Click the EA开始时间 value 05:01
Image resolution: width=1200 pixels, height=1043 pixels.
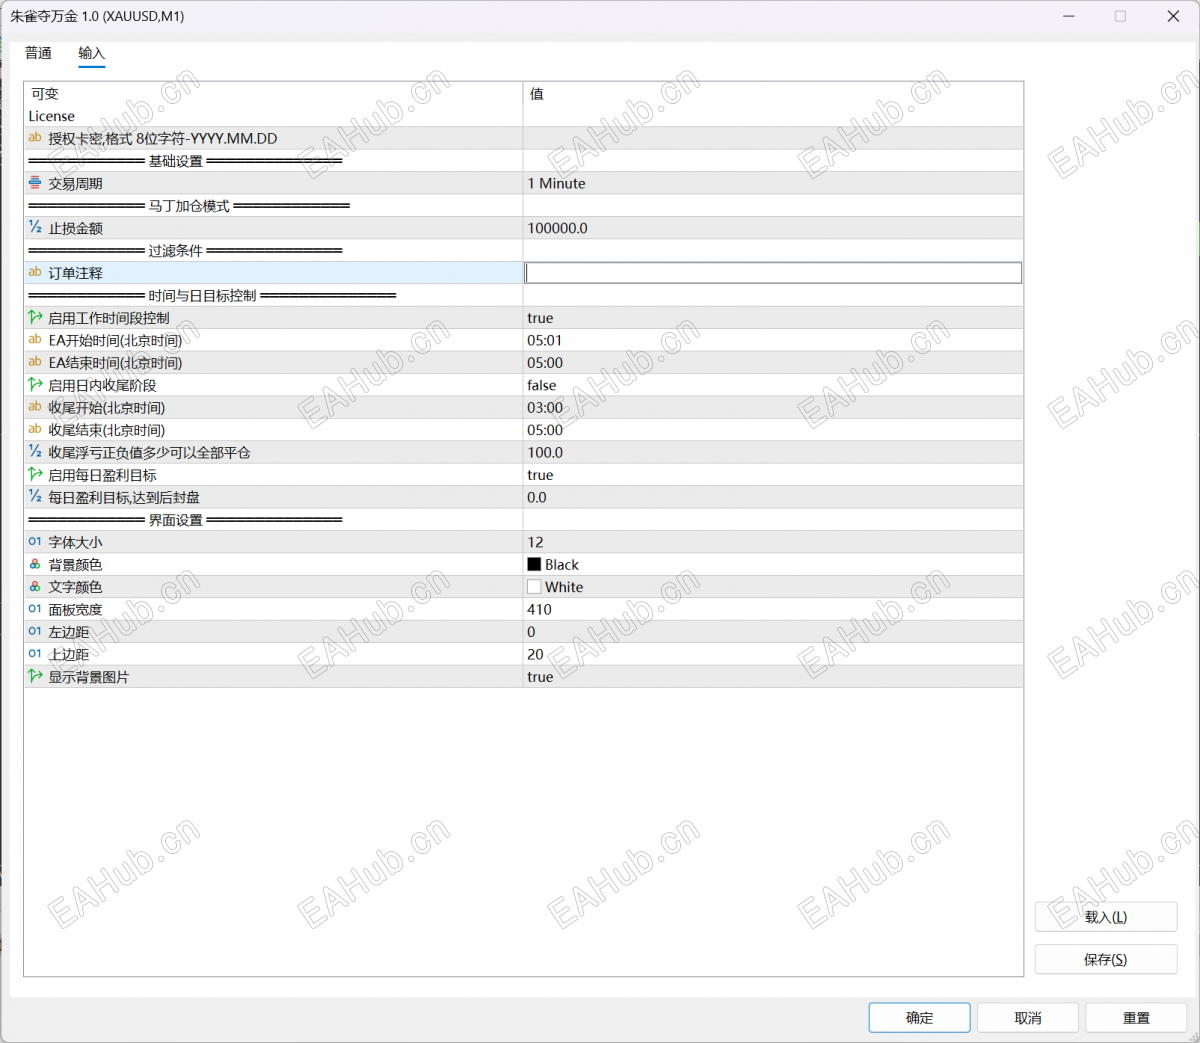click(x=545, y=340)
